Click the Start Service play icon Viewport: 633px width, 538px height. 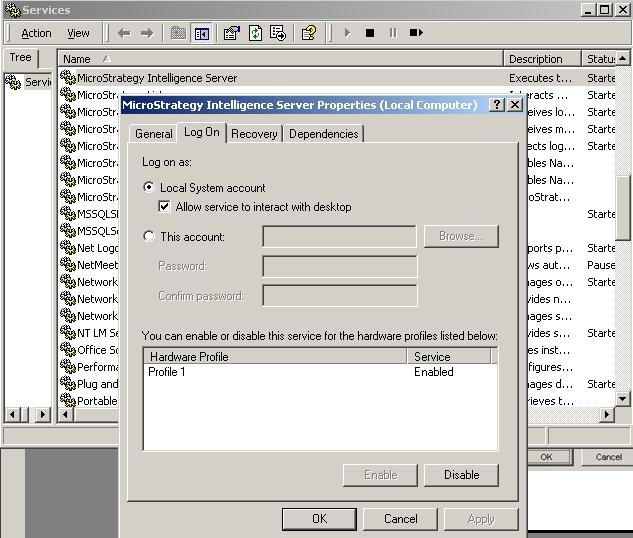(x=347, y=33)
